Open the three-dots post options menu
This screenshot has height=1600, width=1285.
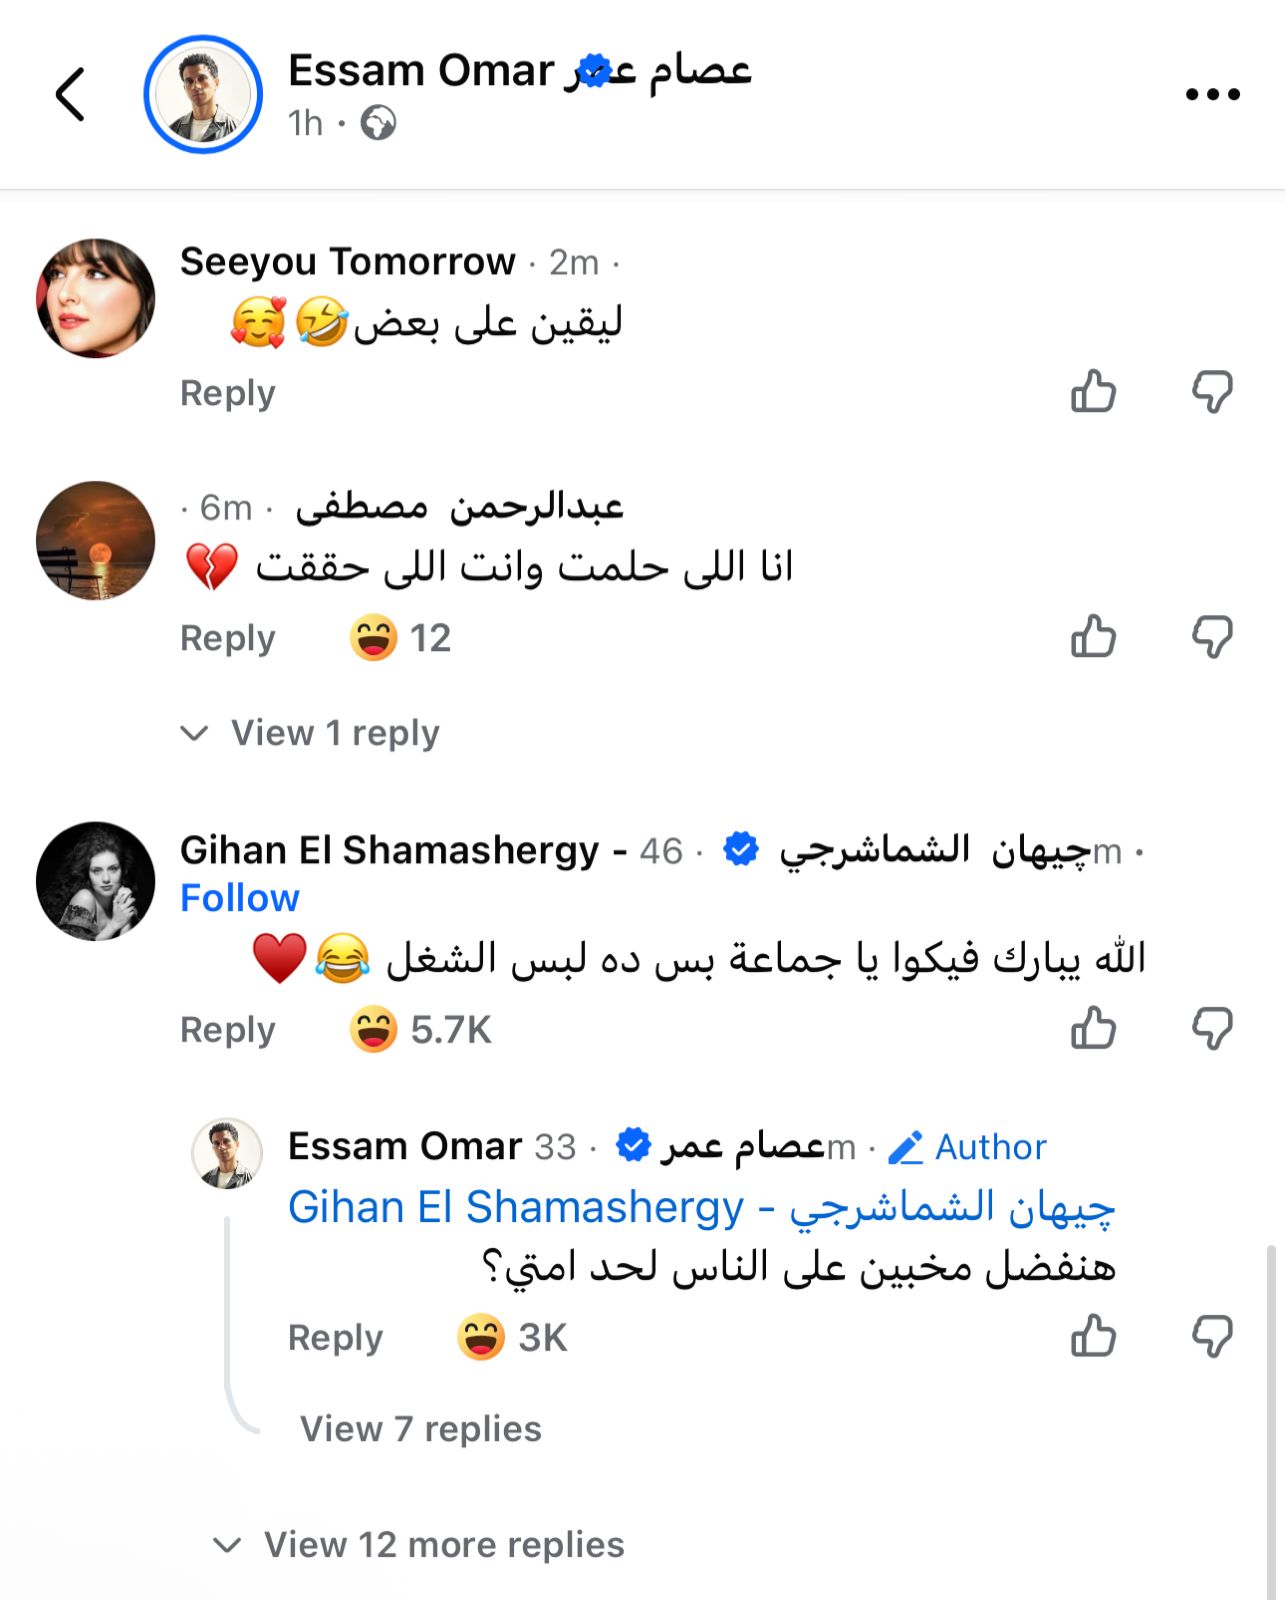point(1212,95)
